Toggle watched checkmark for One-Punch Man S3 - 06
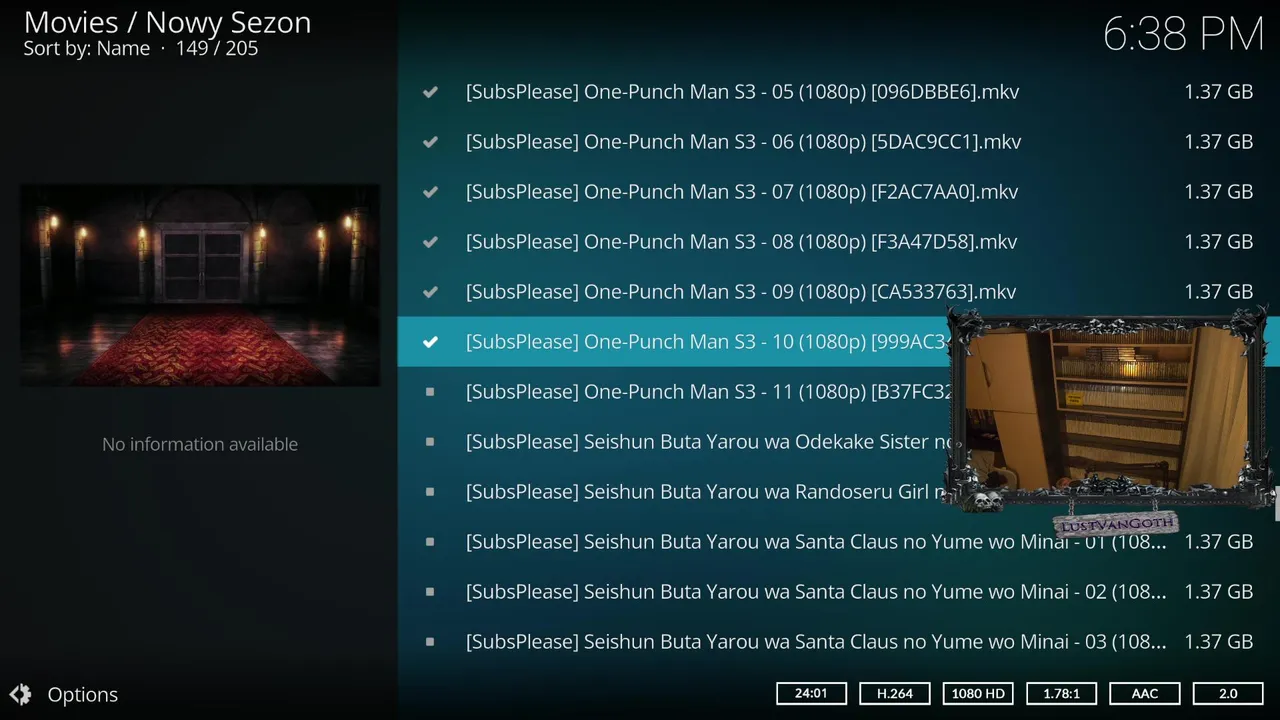 [x=430, y=142]
